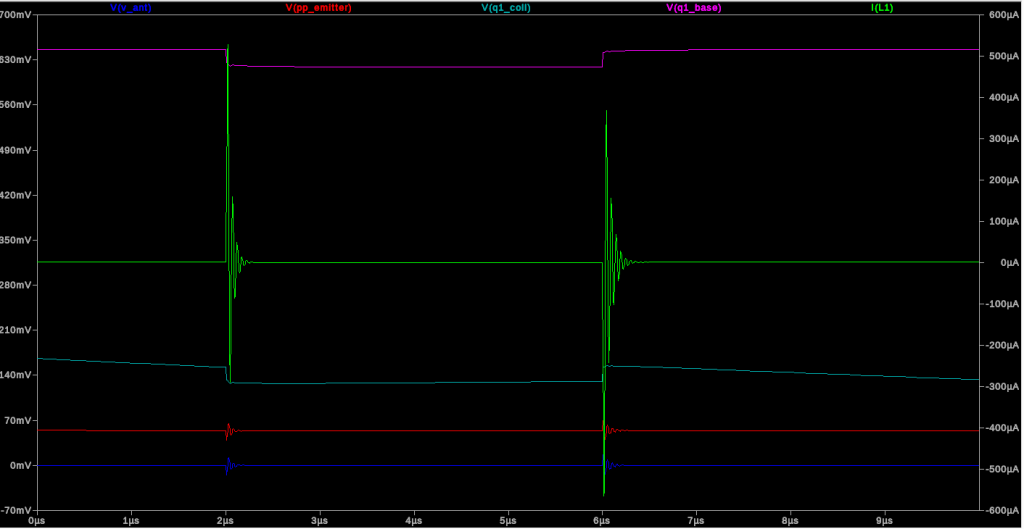Click the 0mV left axis label
Screen dimensions: 1024x529
tap(22, 466)
